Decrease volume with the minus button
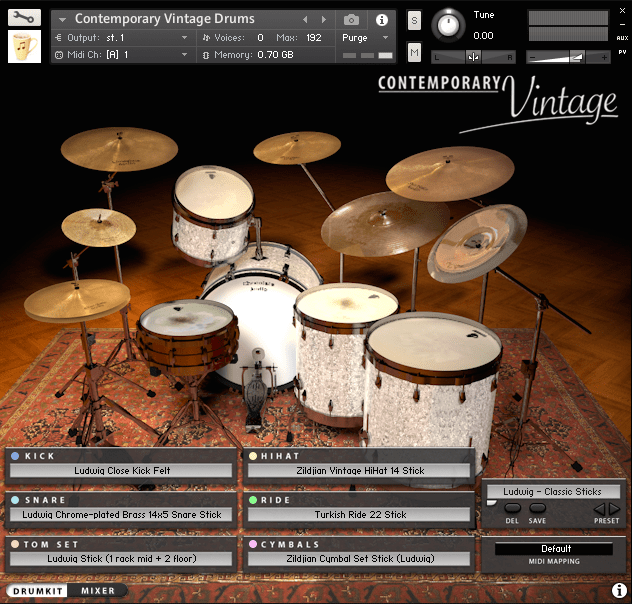This screenshot has width=632, height=604. point(532,58)
